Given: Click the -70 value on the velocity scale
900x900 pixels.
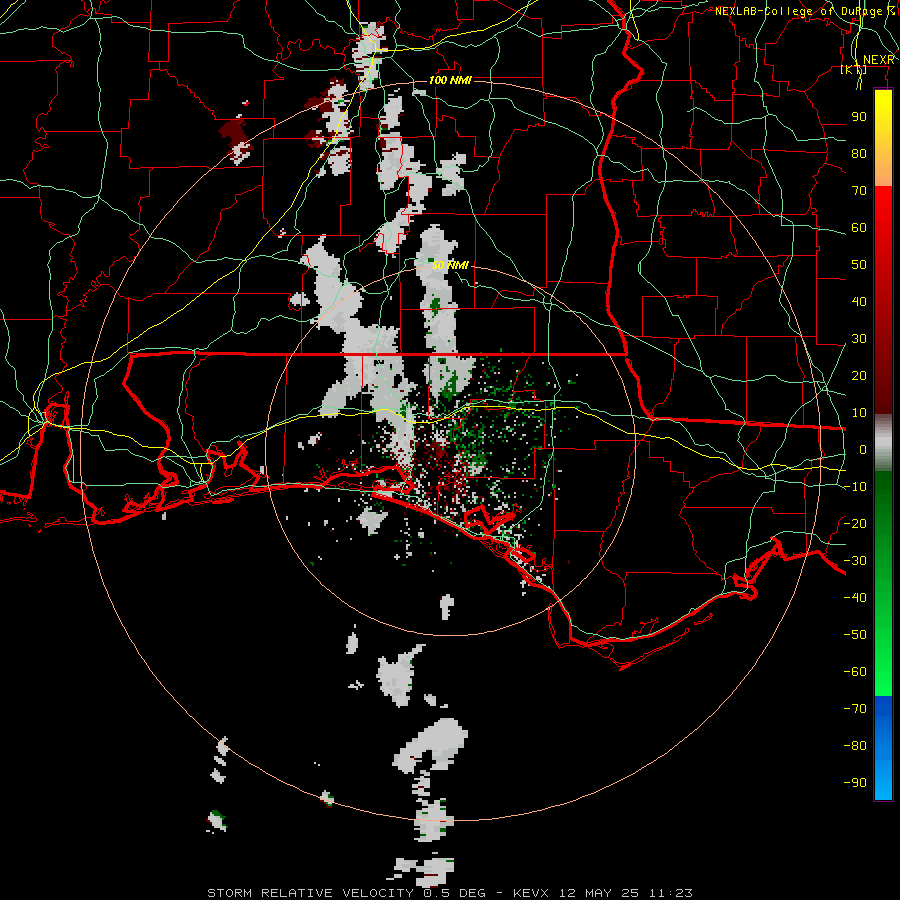Looking at the screenshot, I should click(x=855, y=709).
